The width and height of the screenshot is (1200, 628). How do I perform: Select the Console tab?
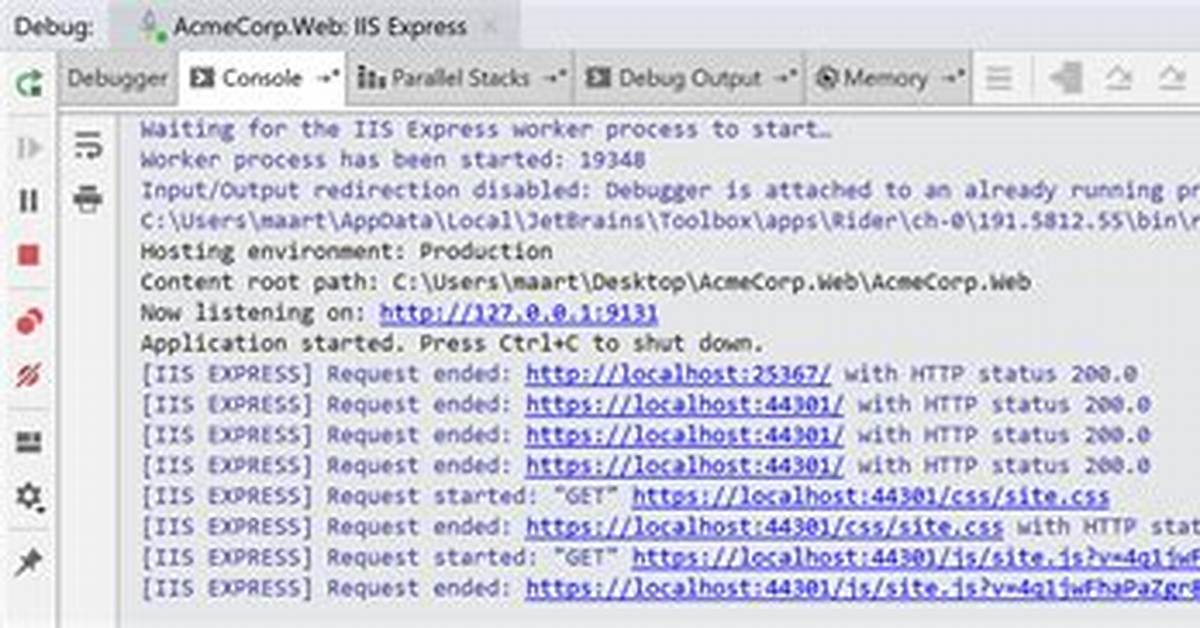point(262,78)
